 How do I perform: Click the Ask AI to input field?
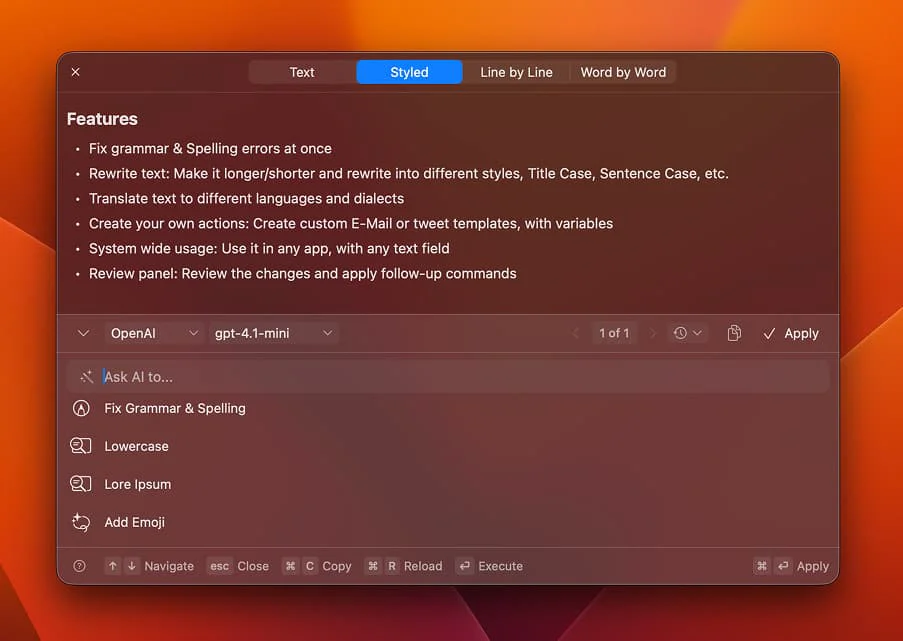[x=300, y=376]
